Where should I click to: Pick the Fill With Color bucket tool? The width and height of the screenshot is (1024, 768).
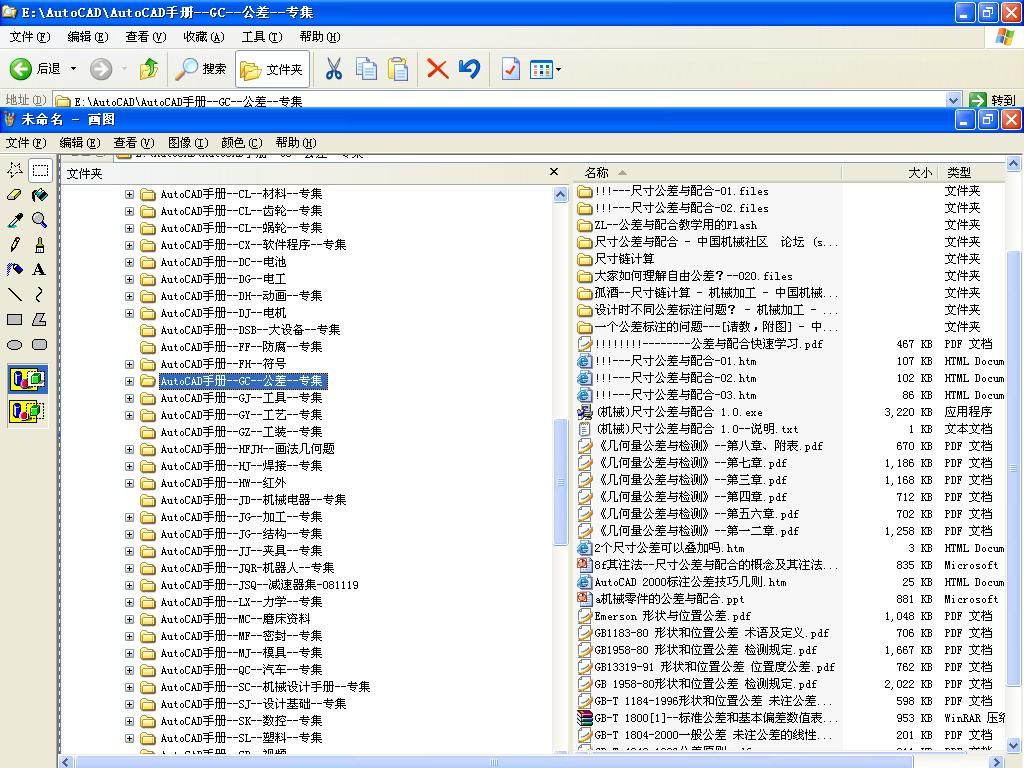click(x=40, y=195)
